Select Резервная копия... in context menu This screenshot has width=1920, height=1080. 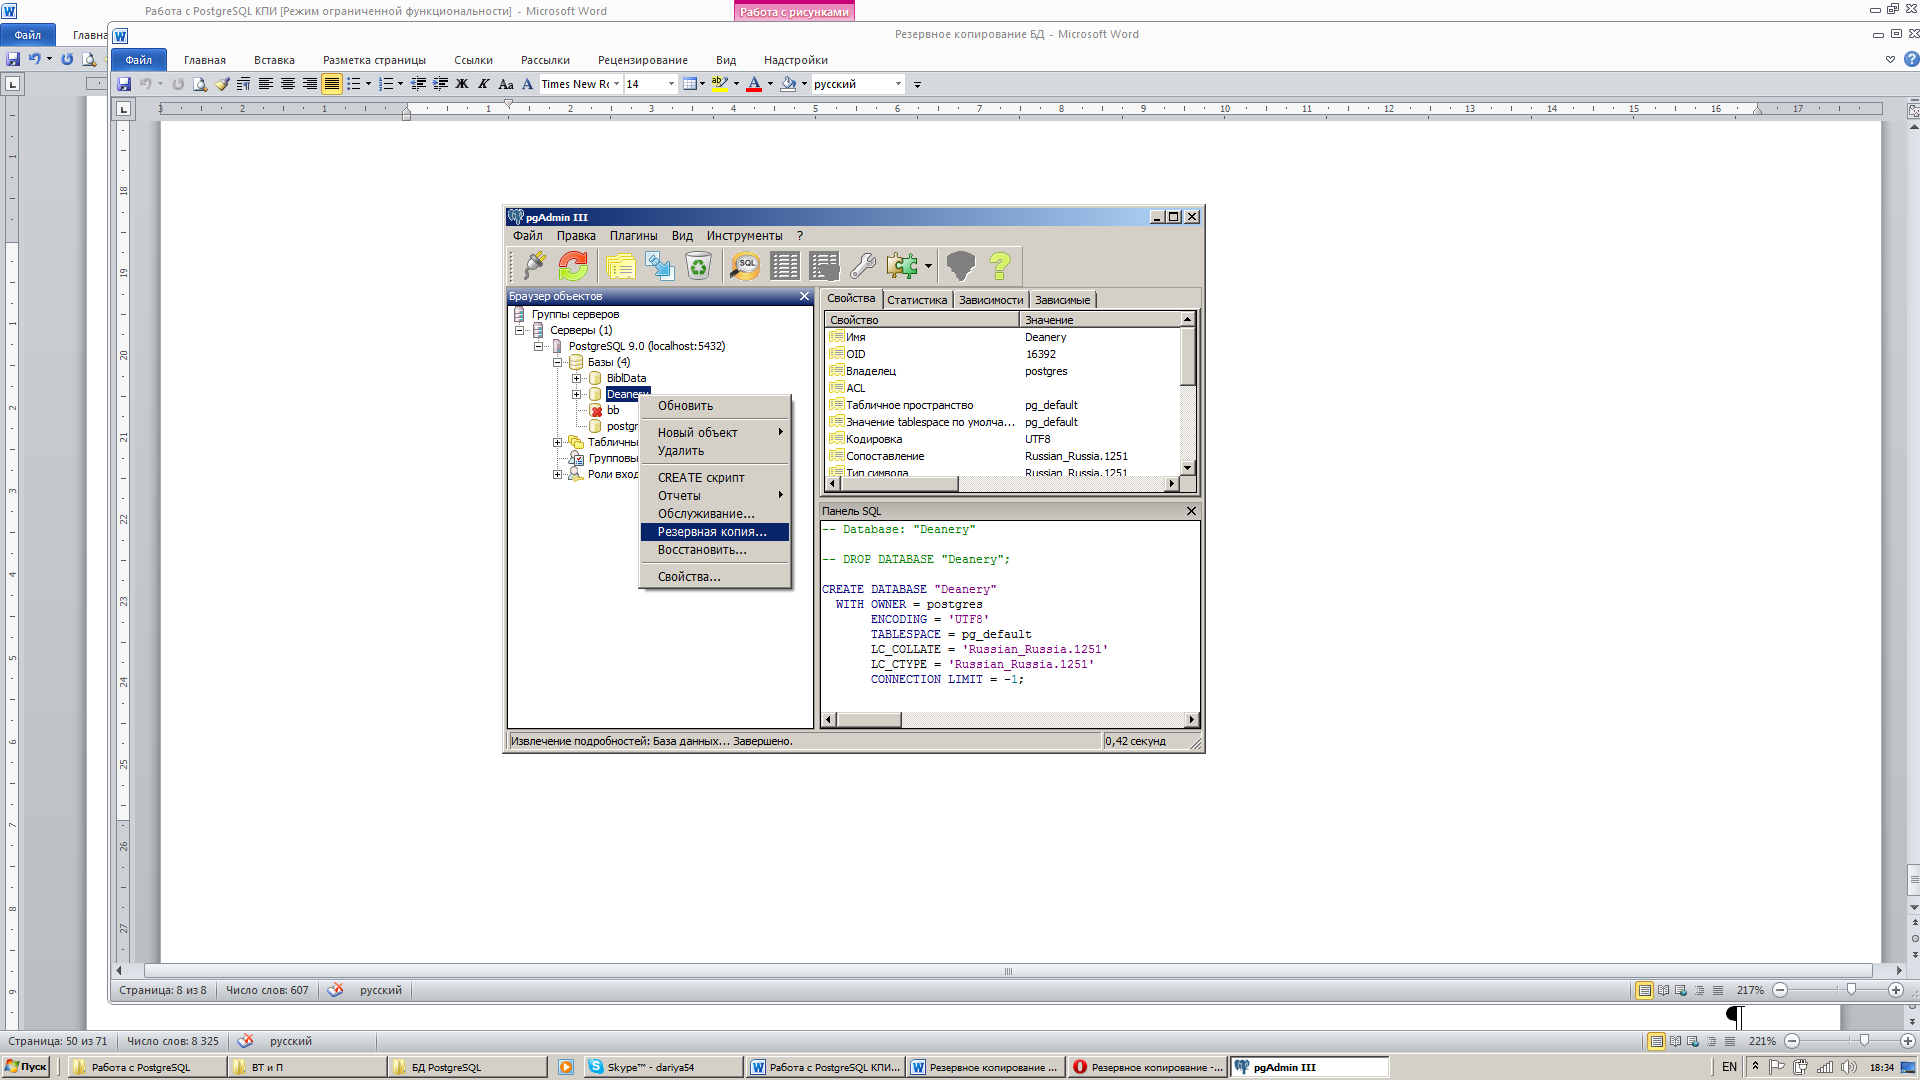(x=715, y=532)
